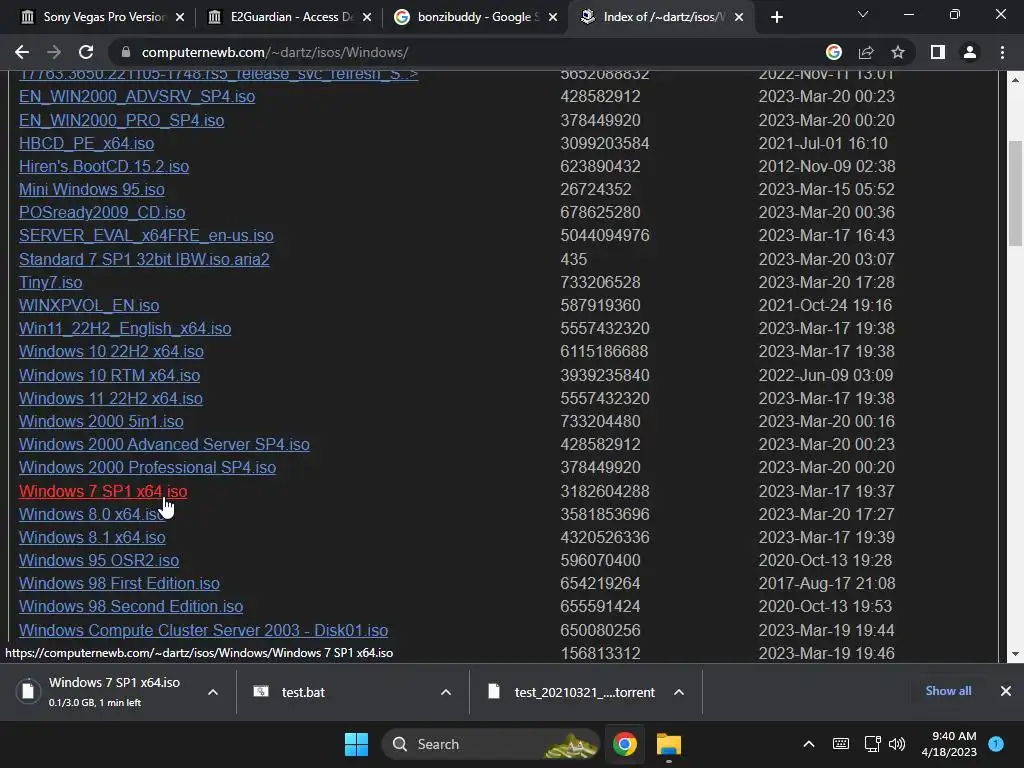Screen dimensions: 1024x768
Task: Click scrollbar down arrow
Action: point(1015,654)
